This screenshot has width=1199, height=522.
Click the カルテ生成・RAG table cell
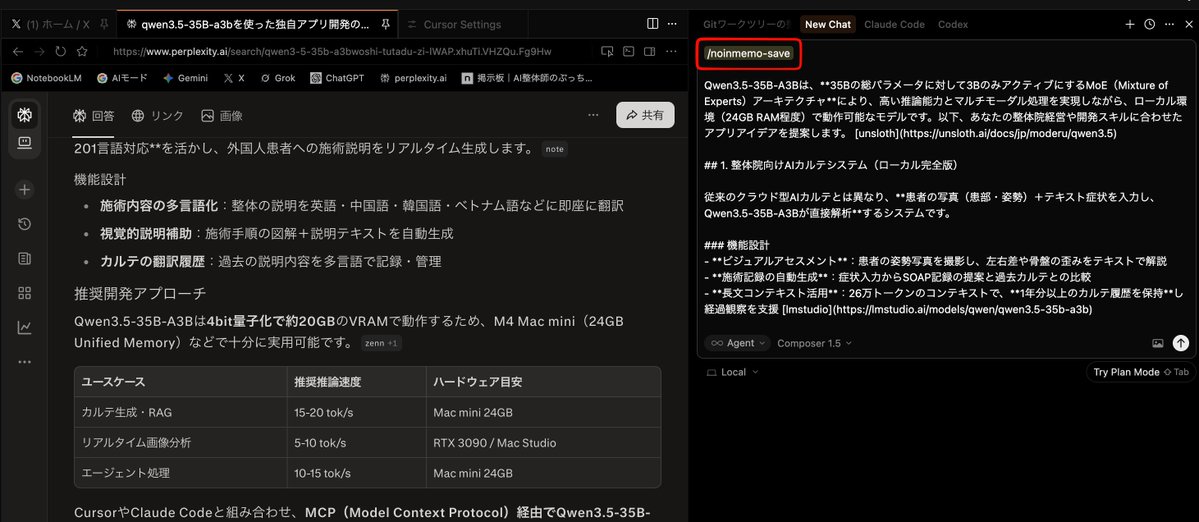(x=180, y=413)
